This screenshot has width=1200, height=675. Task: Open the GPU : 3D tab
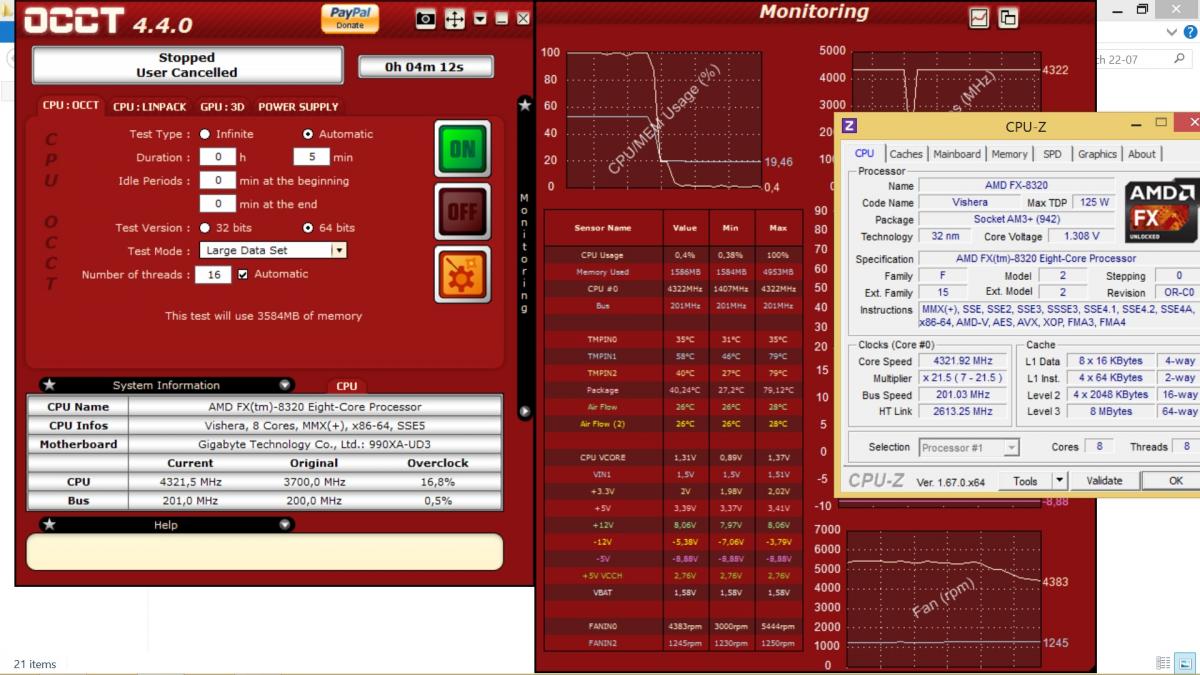coord(222,106)
